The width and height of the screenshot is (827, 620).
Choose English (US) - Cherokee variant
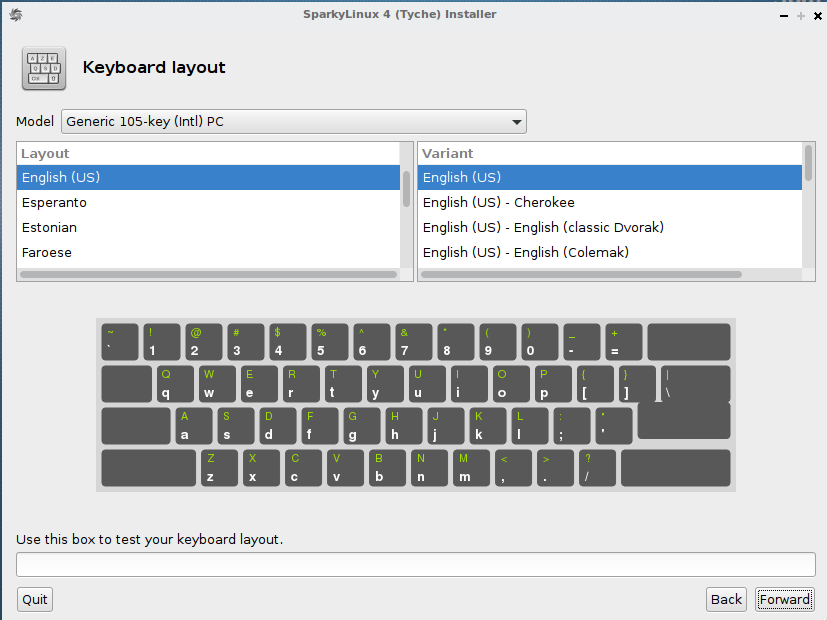tap(610, 202)
